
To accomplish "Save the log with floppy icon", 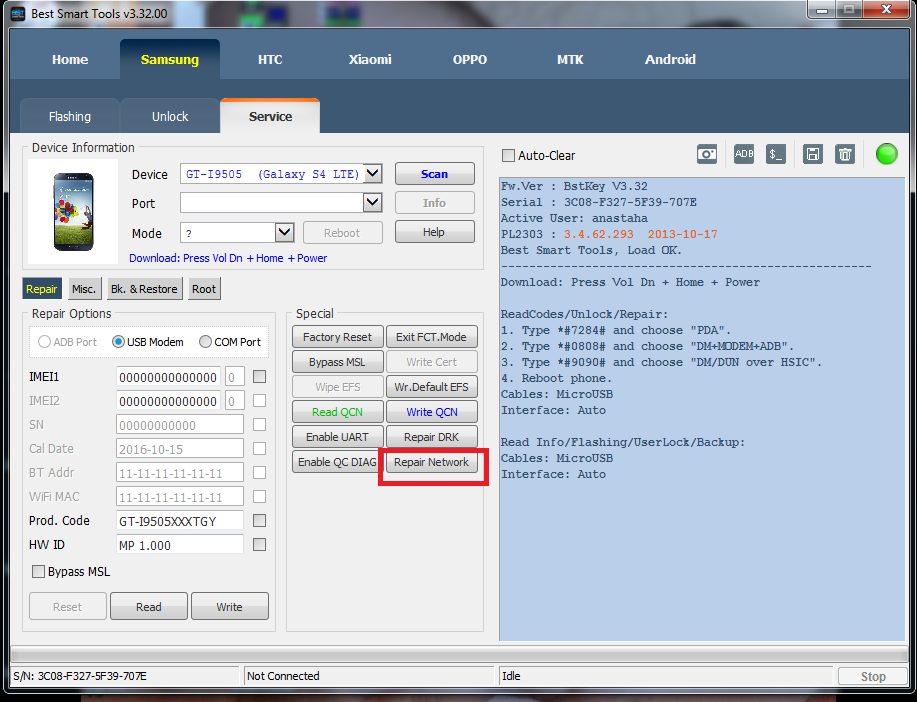I will point(813,154).
